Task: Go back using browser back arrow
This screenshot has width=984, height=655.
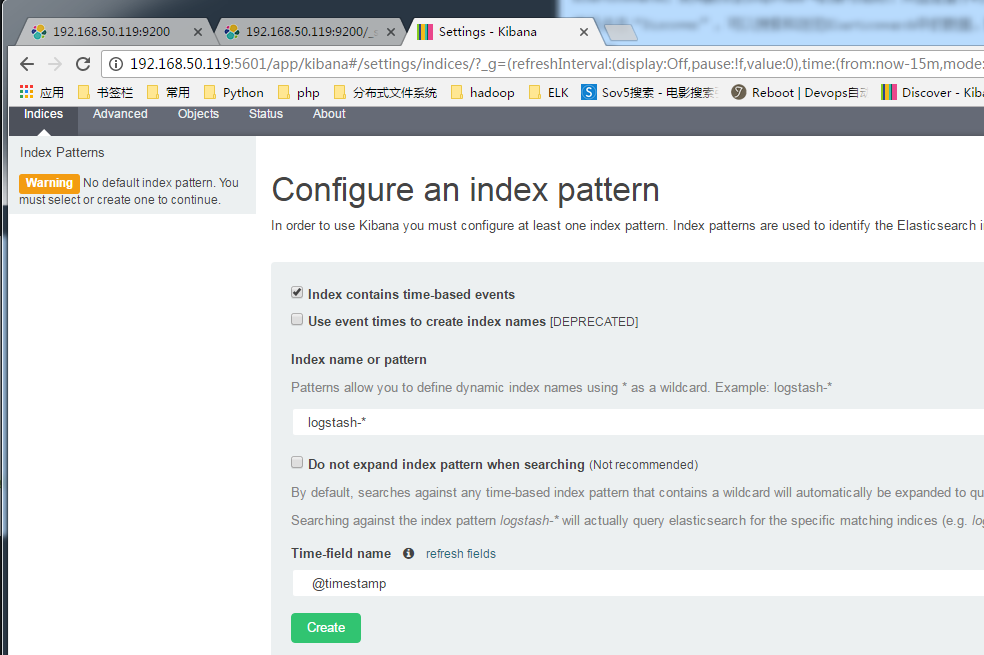Action: click(27, 64)
